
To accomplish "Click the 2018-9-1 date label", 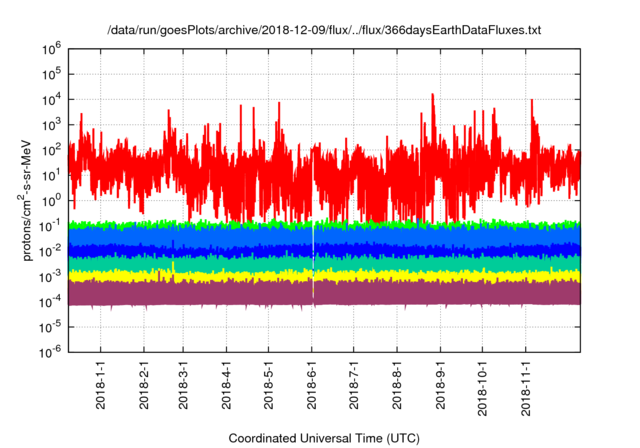I will coord(440,385).
